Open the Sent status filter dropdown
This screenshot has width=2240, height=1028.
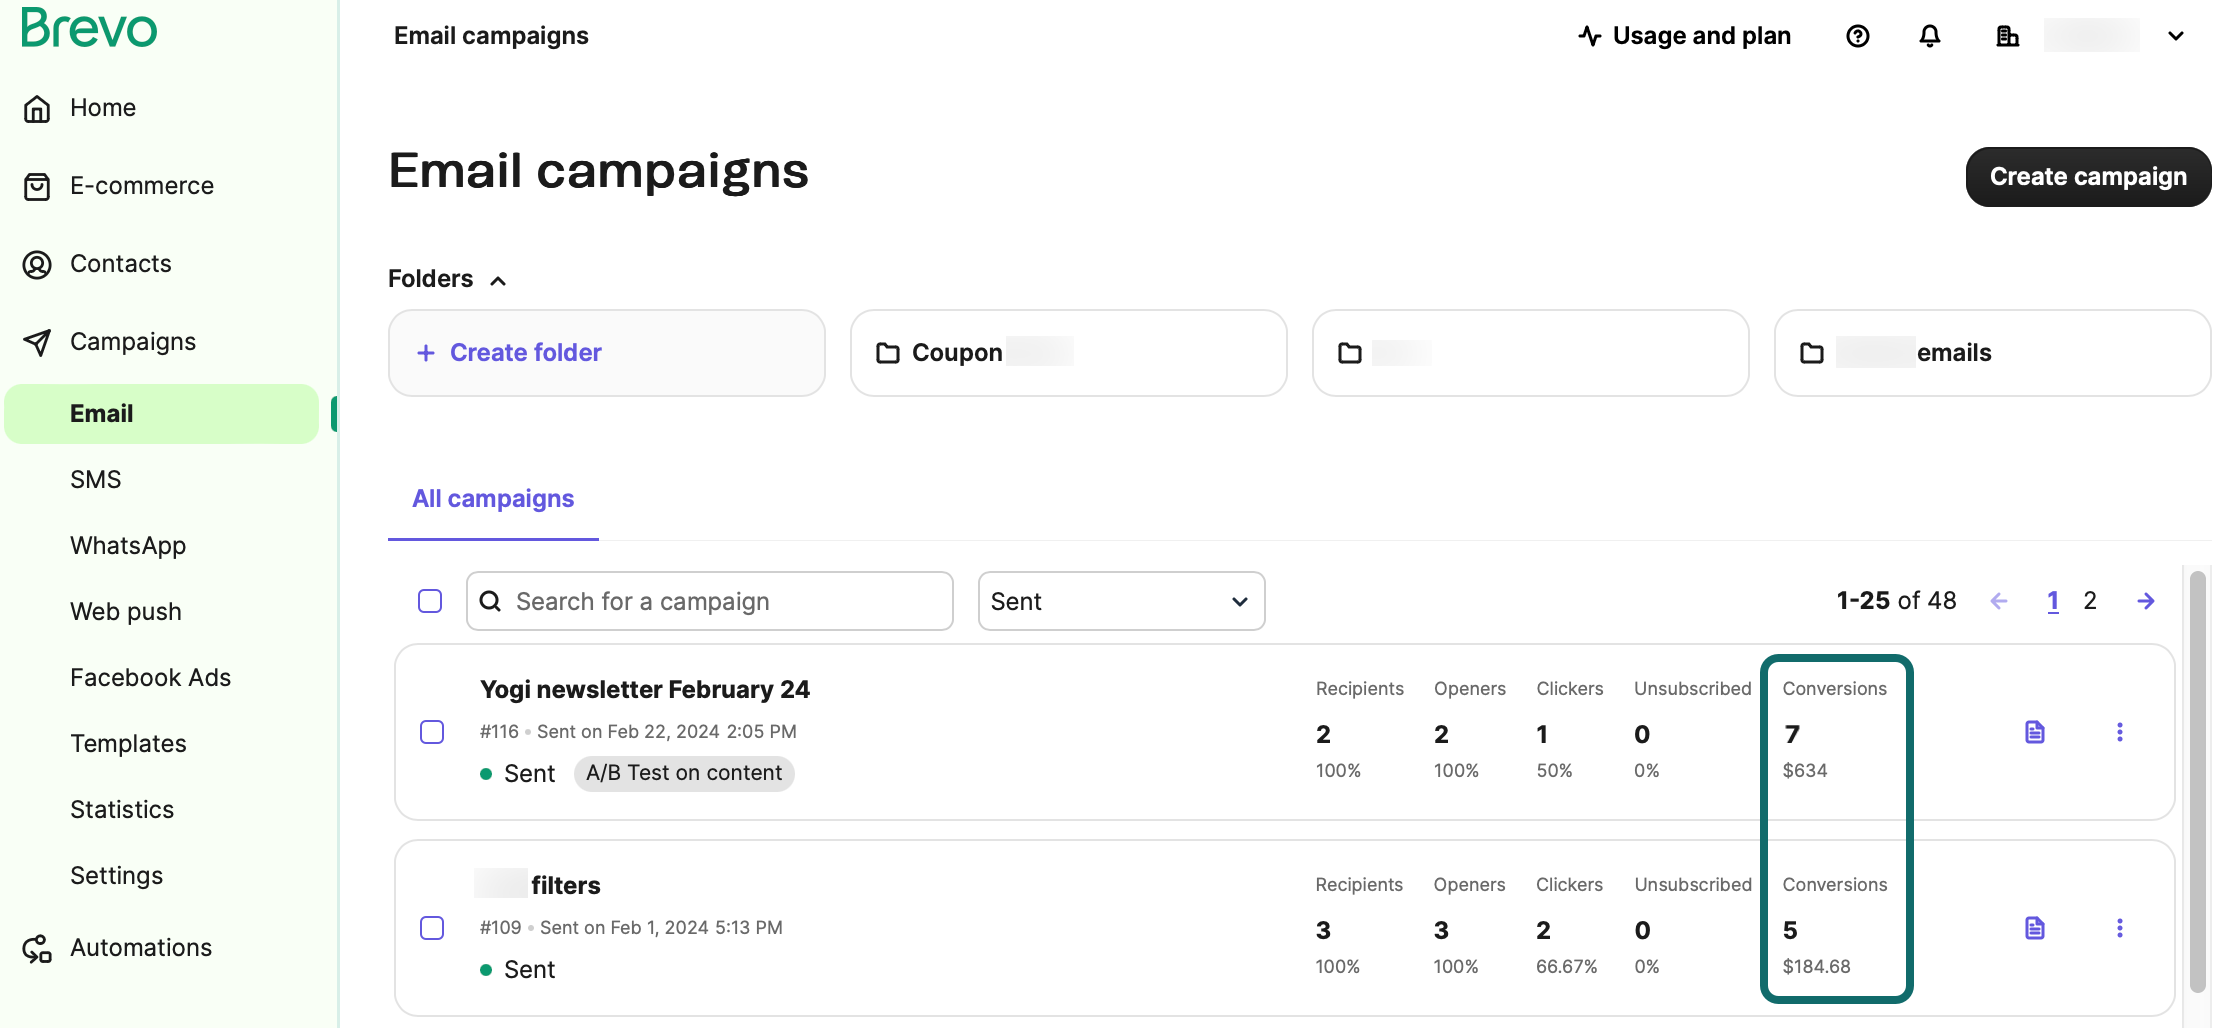pos(1120,601)
